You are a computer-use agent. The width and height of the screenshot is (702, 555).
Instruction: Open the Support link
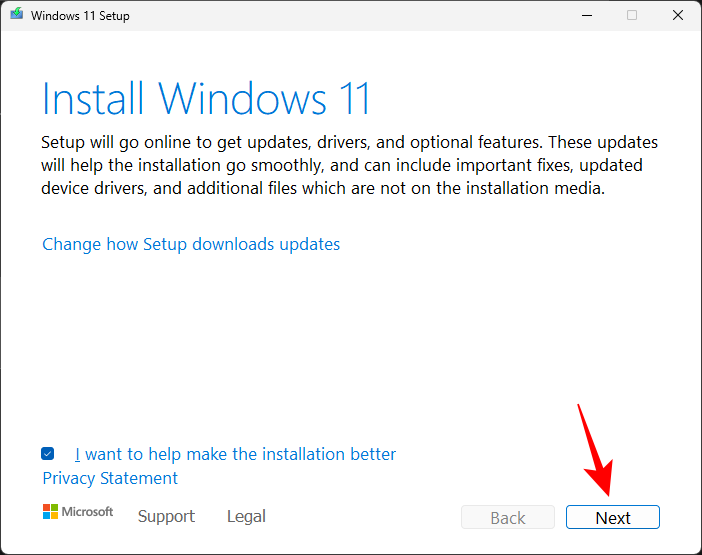pos(166,516)
